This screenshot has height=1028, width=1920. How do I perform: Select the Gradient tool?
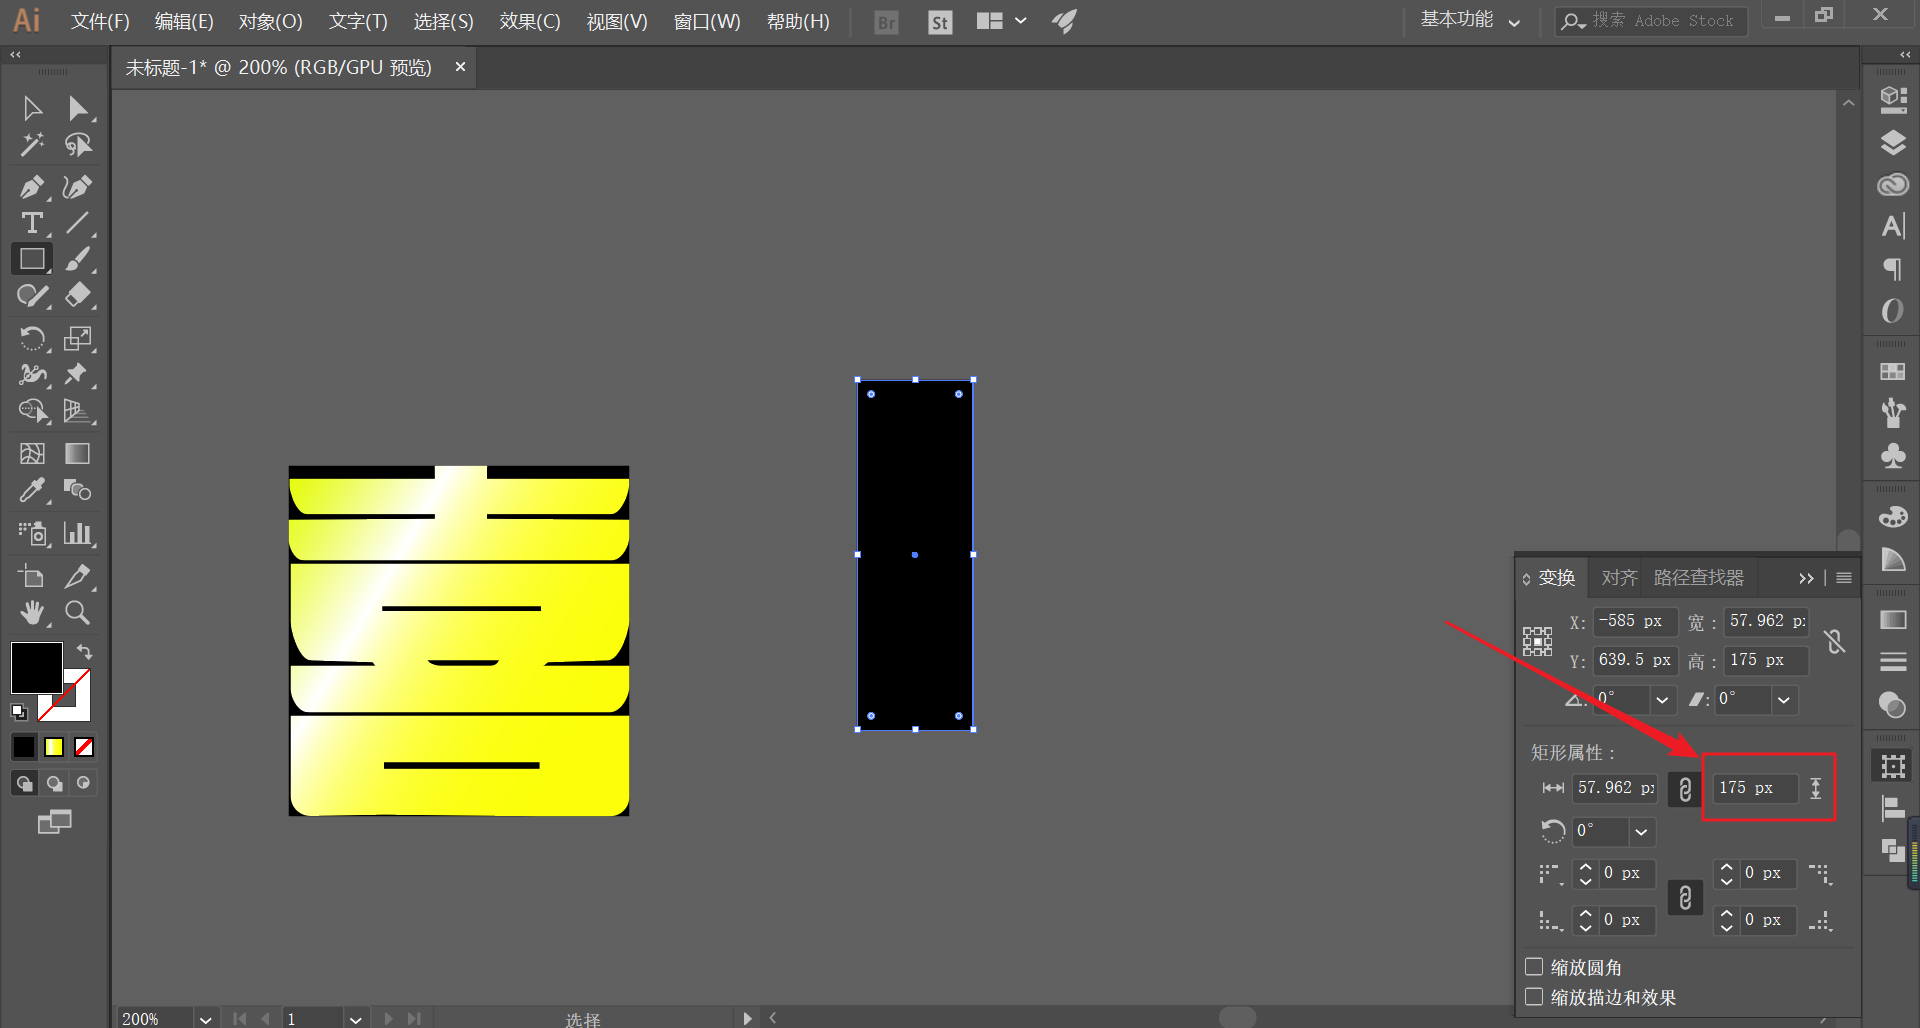click(77, 453)
